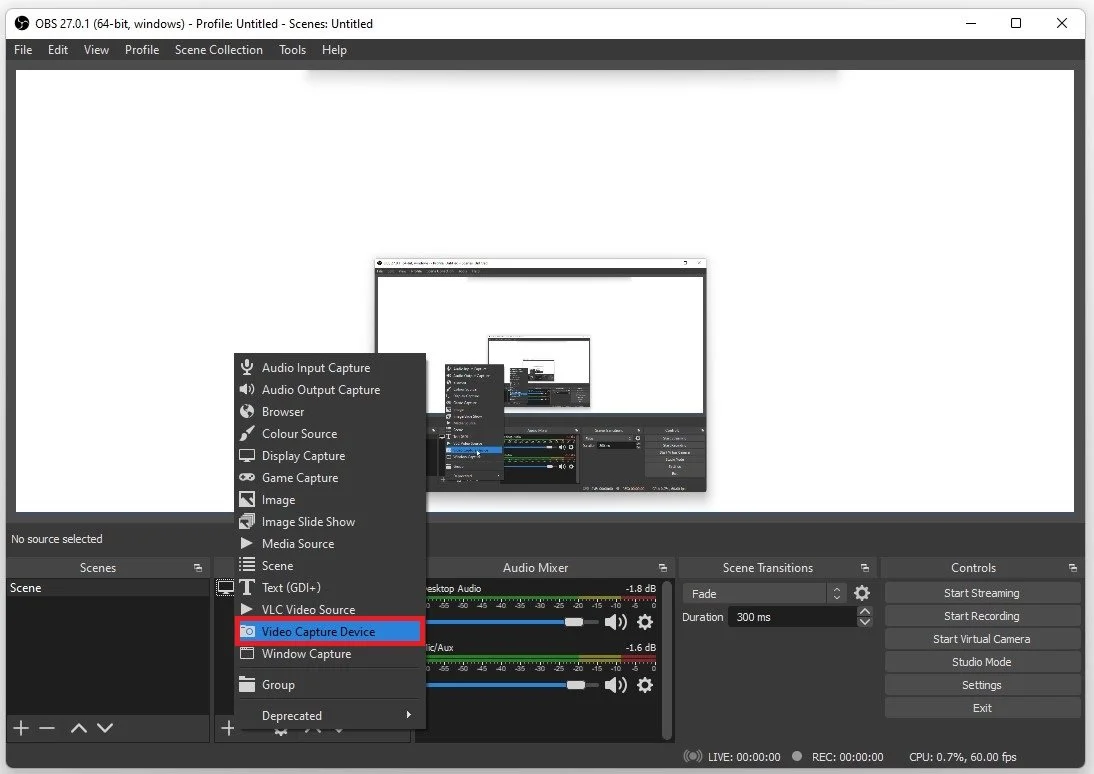Add a Scene source from menu
The image size is (1094, 774).
329,565
